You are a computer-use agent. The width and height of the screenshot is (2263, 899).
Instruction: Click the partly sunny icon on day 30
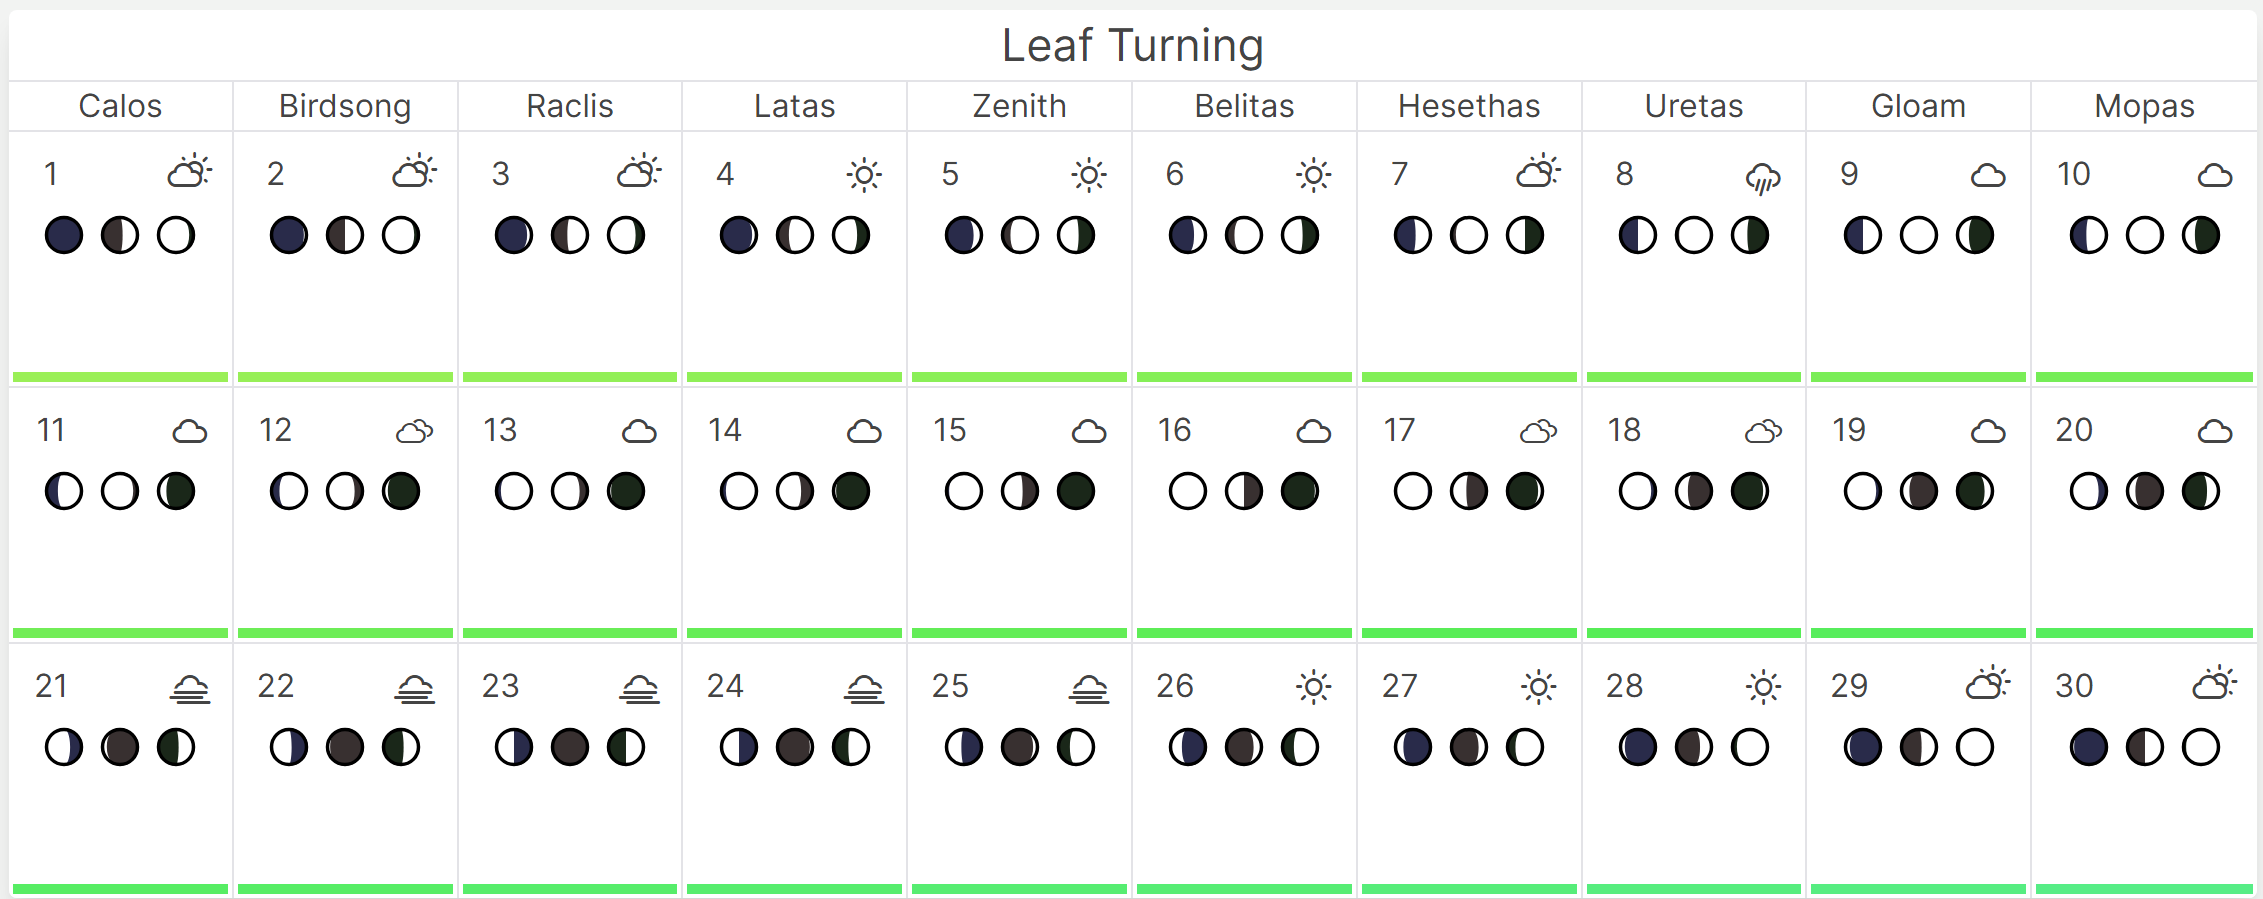tap(2214, 684)
